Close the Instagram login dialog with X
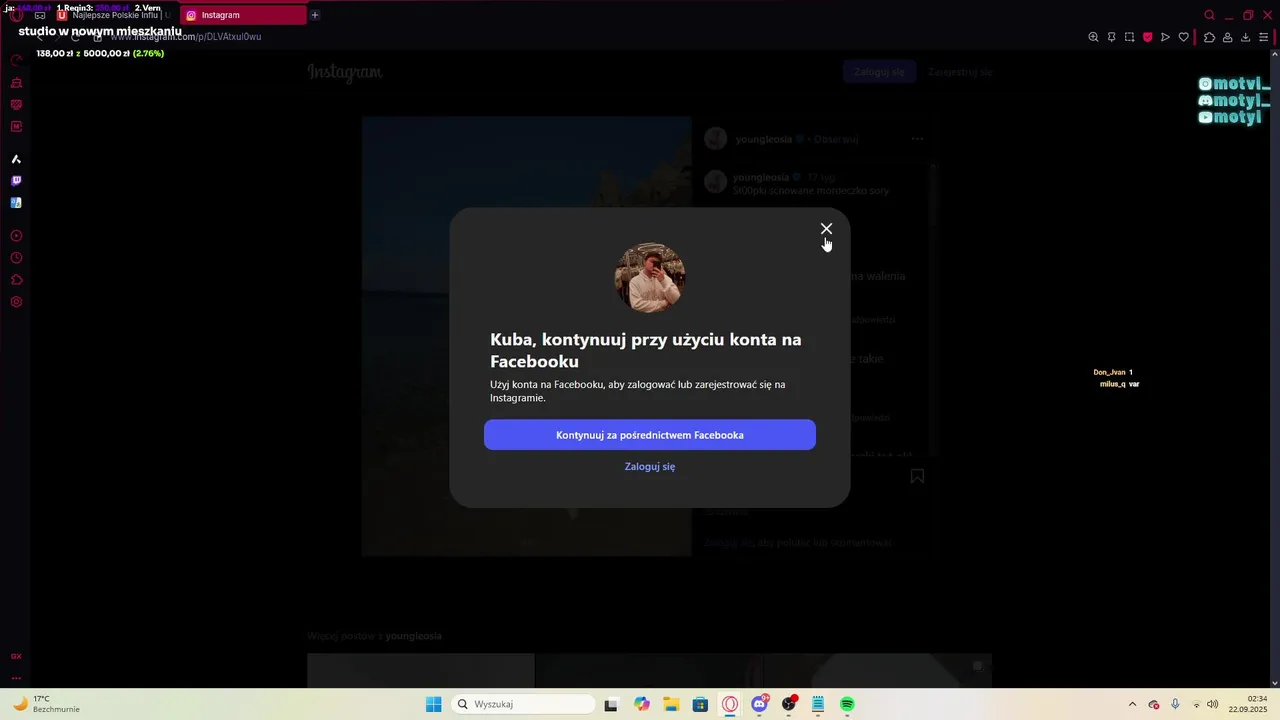 (826, 229)
